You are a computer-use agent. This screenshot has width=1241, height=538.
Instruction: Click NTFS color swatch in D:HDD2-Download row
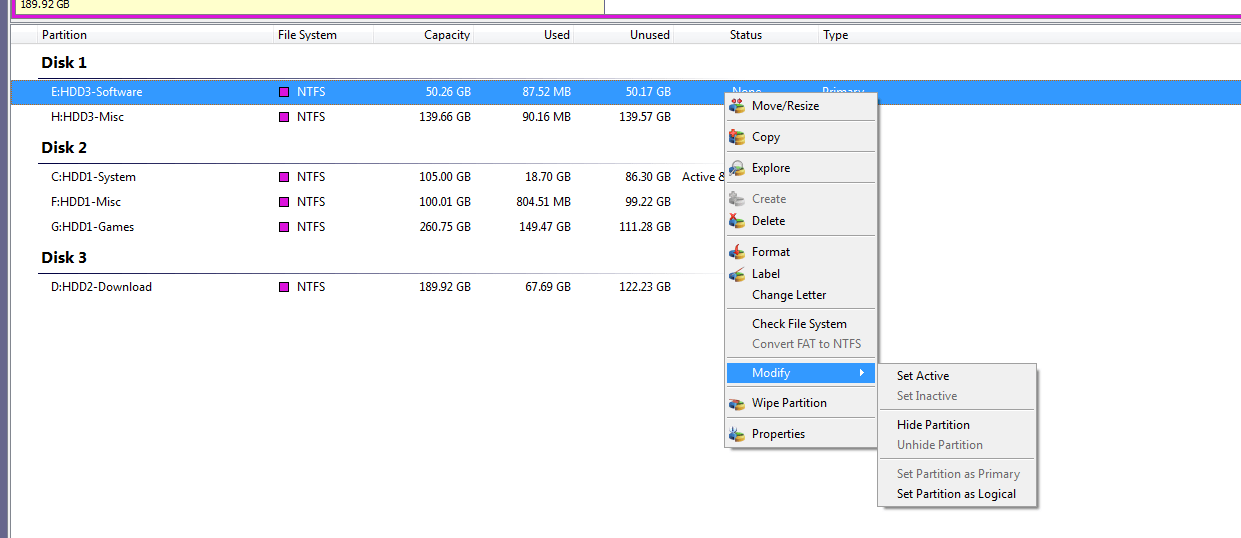pyautogui.click(x=284, y=287)
